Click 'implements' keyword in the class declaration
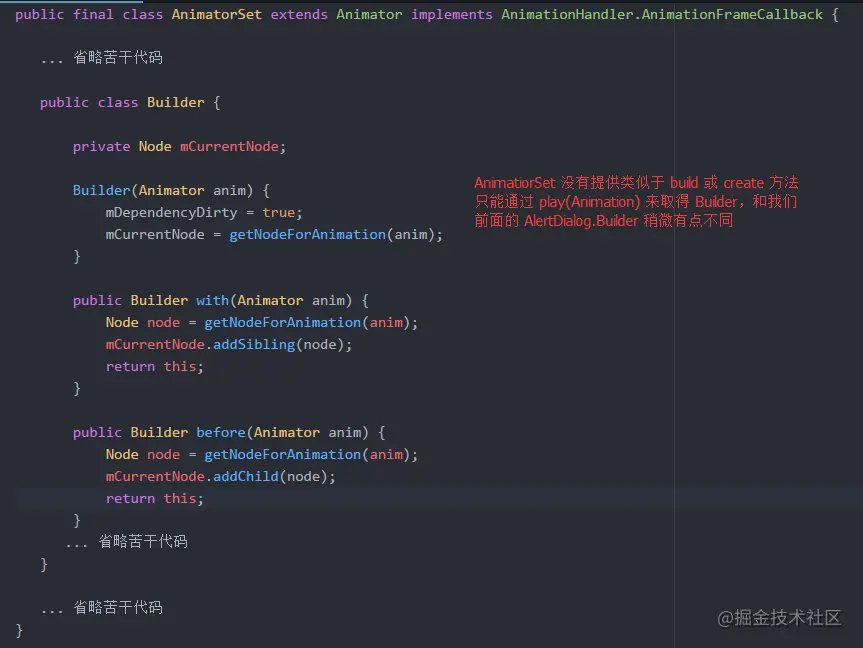863x648 pixels. click(452, 14)
